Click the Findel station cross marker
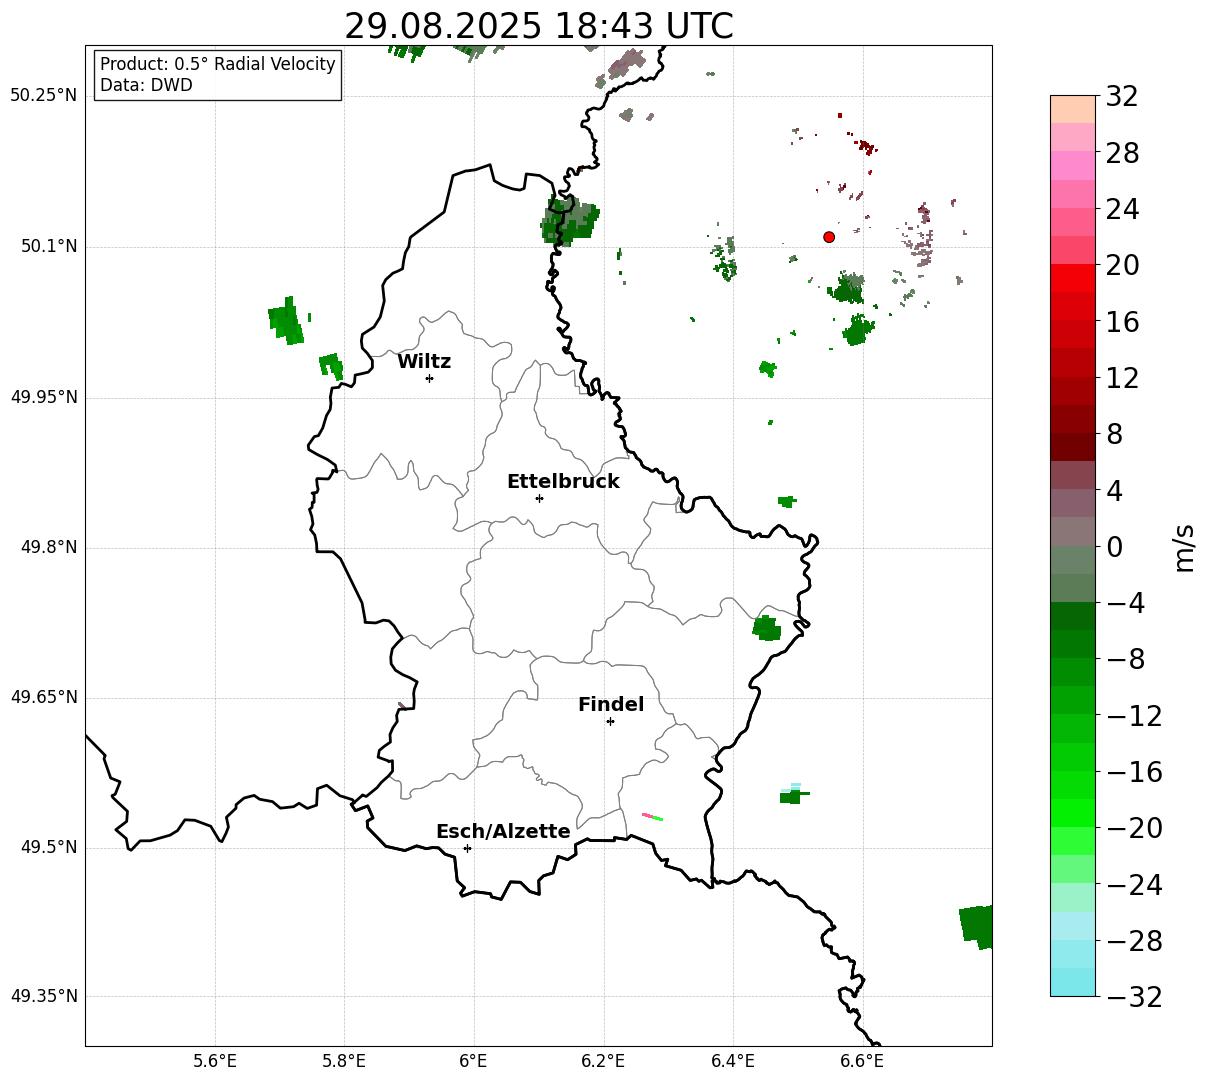The height and width of the screenshot is (1081, 1207). point(610,721)
